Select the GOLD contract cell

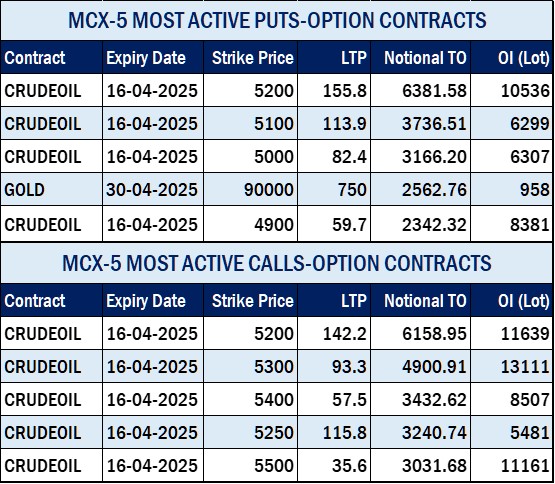click(52, 189)
